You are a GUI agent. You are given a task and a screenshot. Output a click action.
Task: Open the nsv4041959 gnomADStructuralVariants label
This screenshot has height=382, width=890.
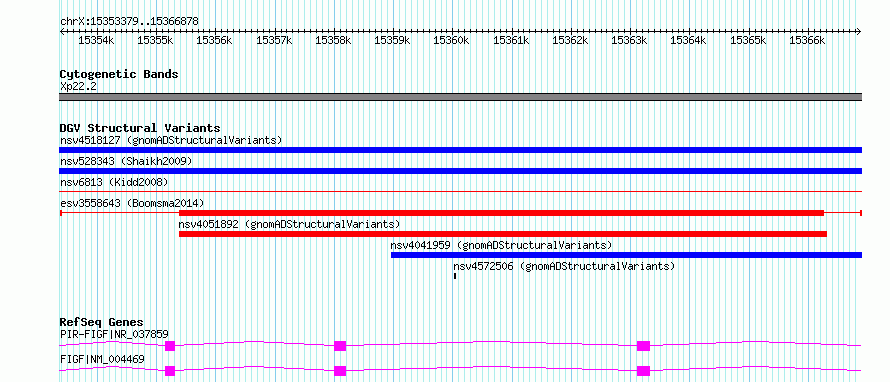pos(501,245)
